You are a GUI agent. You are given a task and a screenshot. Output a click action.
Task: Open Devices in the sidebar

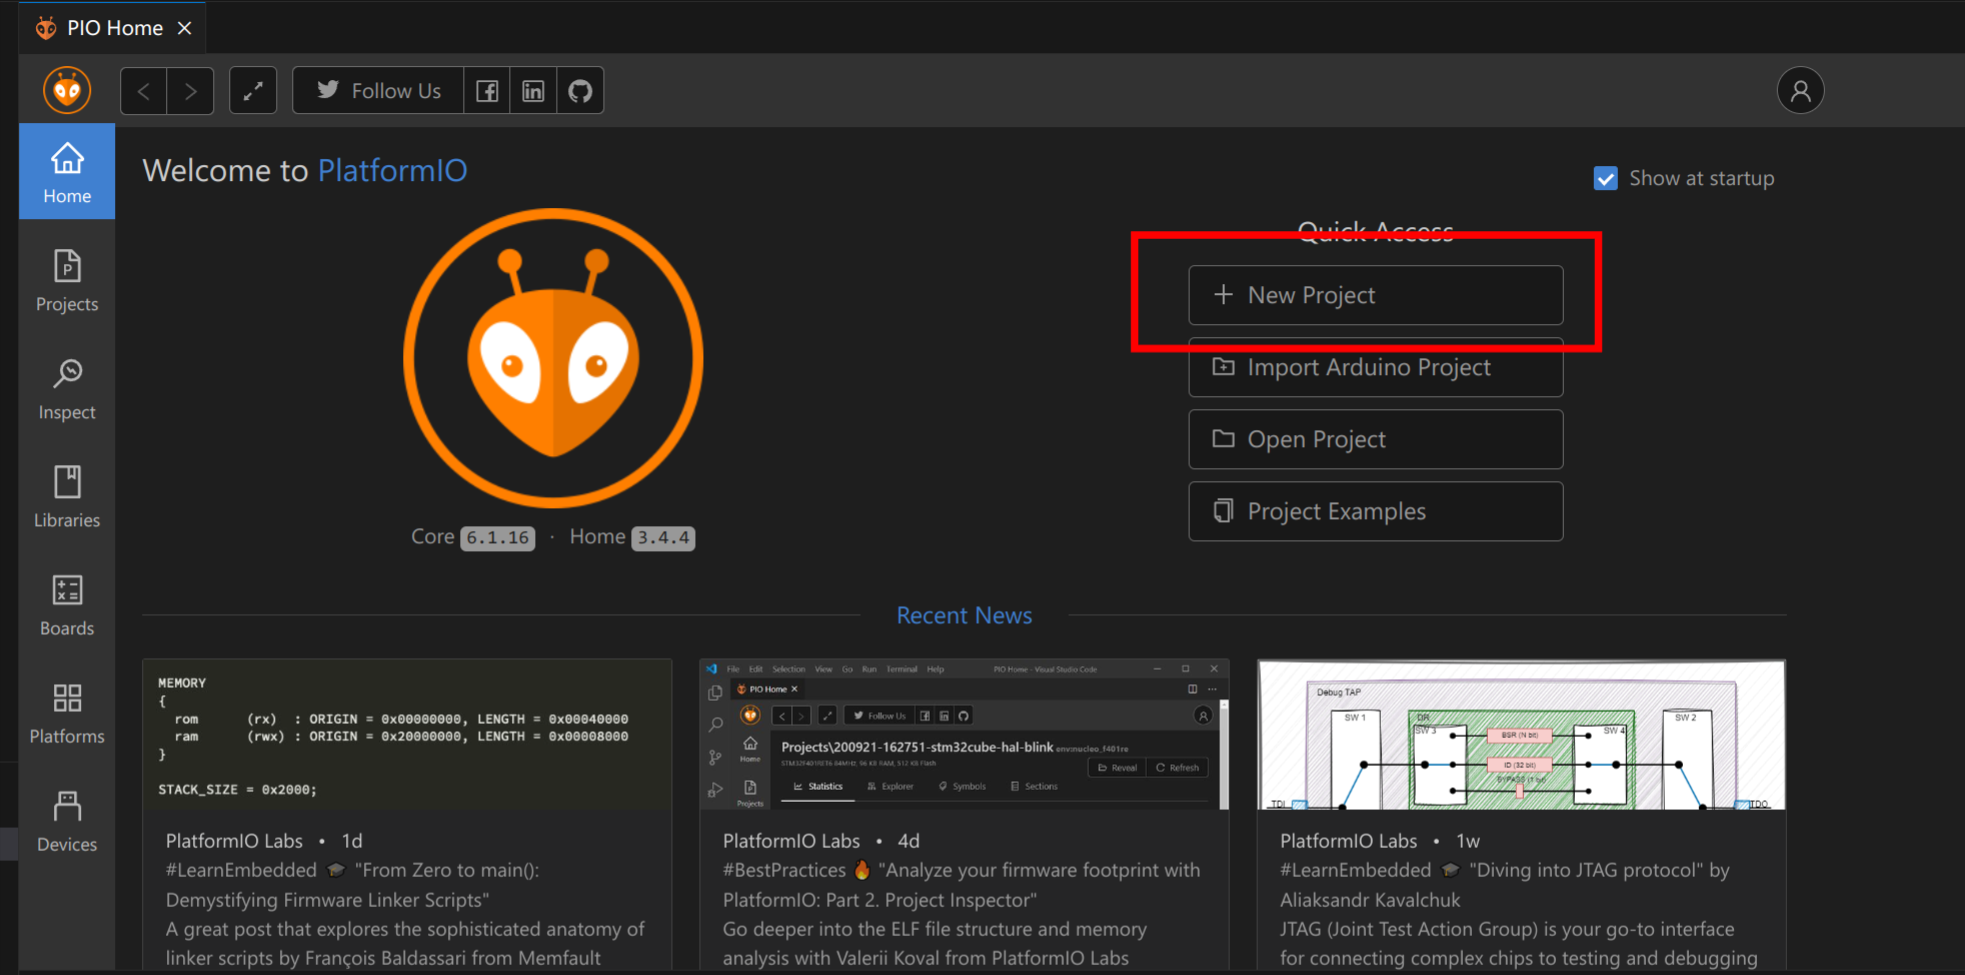tap(67, 821)
